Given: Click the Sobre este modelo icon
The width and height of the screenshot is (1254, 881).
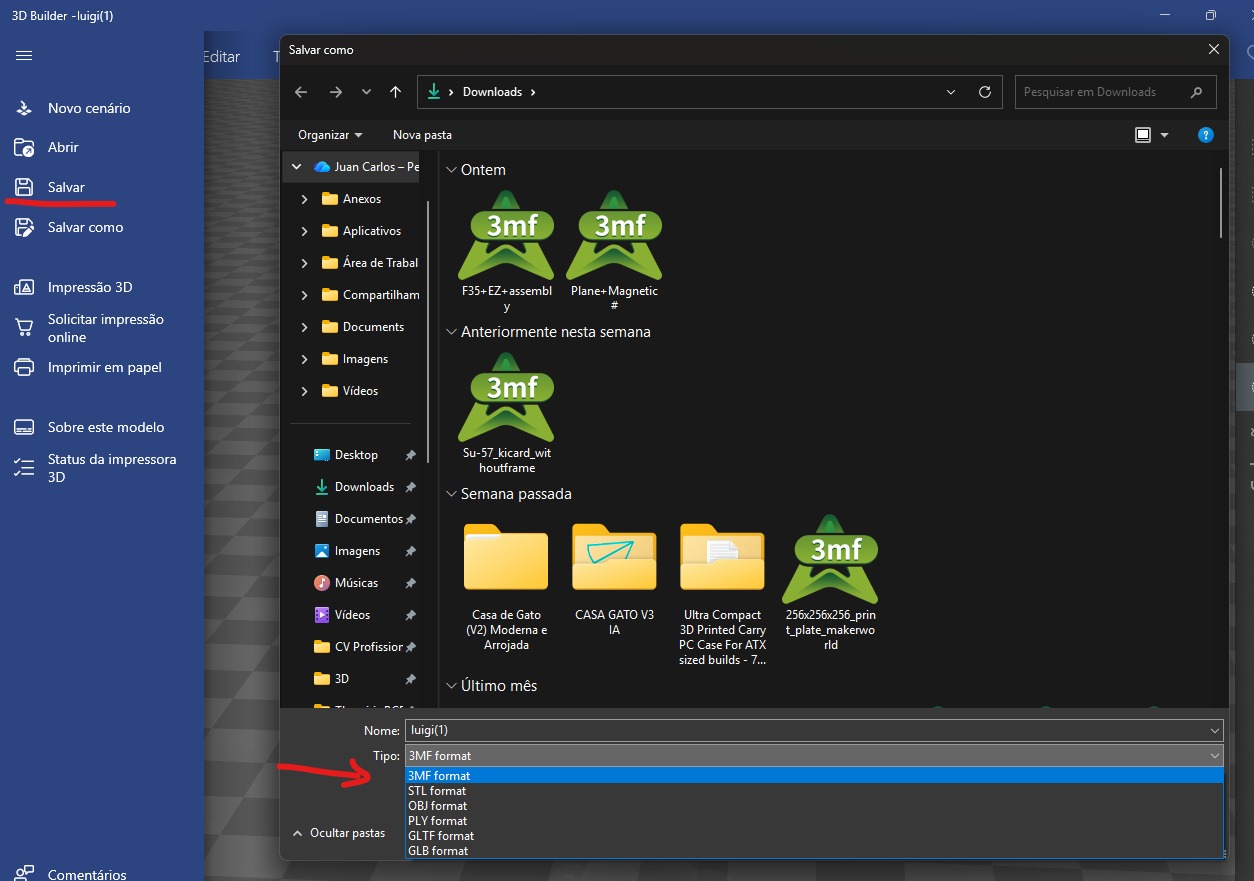Looking at the screenshot, I should (x=24, y=427).
